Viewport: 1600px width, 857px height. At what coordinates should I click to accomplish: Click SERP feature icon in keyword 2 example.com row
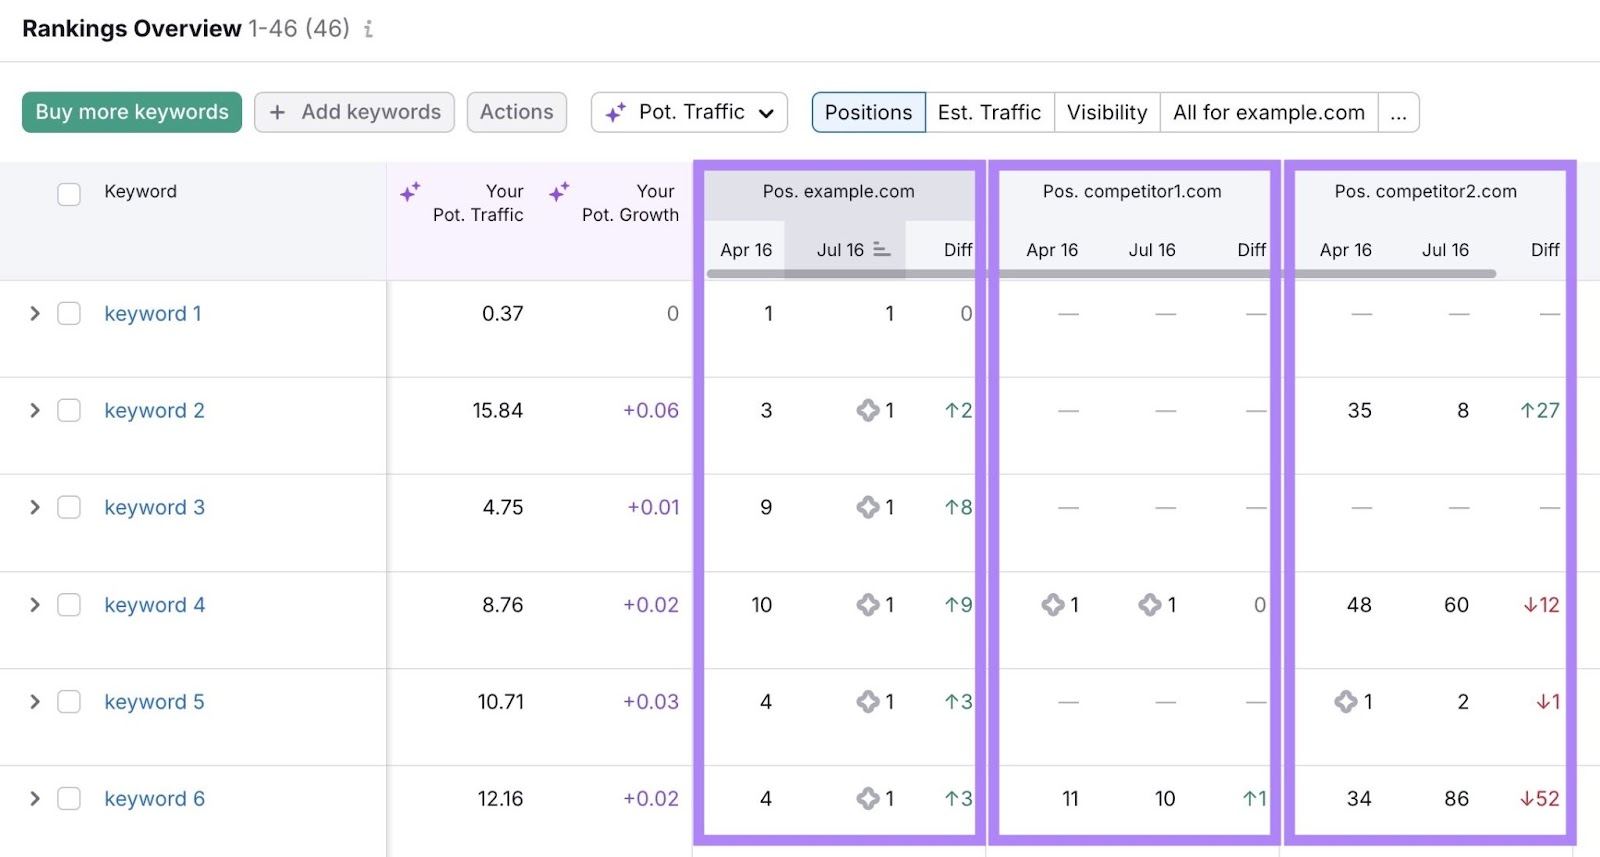(x=867, y=410)
